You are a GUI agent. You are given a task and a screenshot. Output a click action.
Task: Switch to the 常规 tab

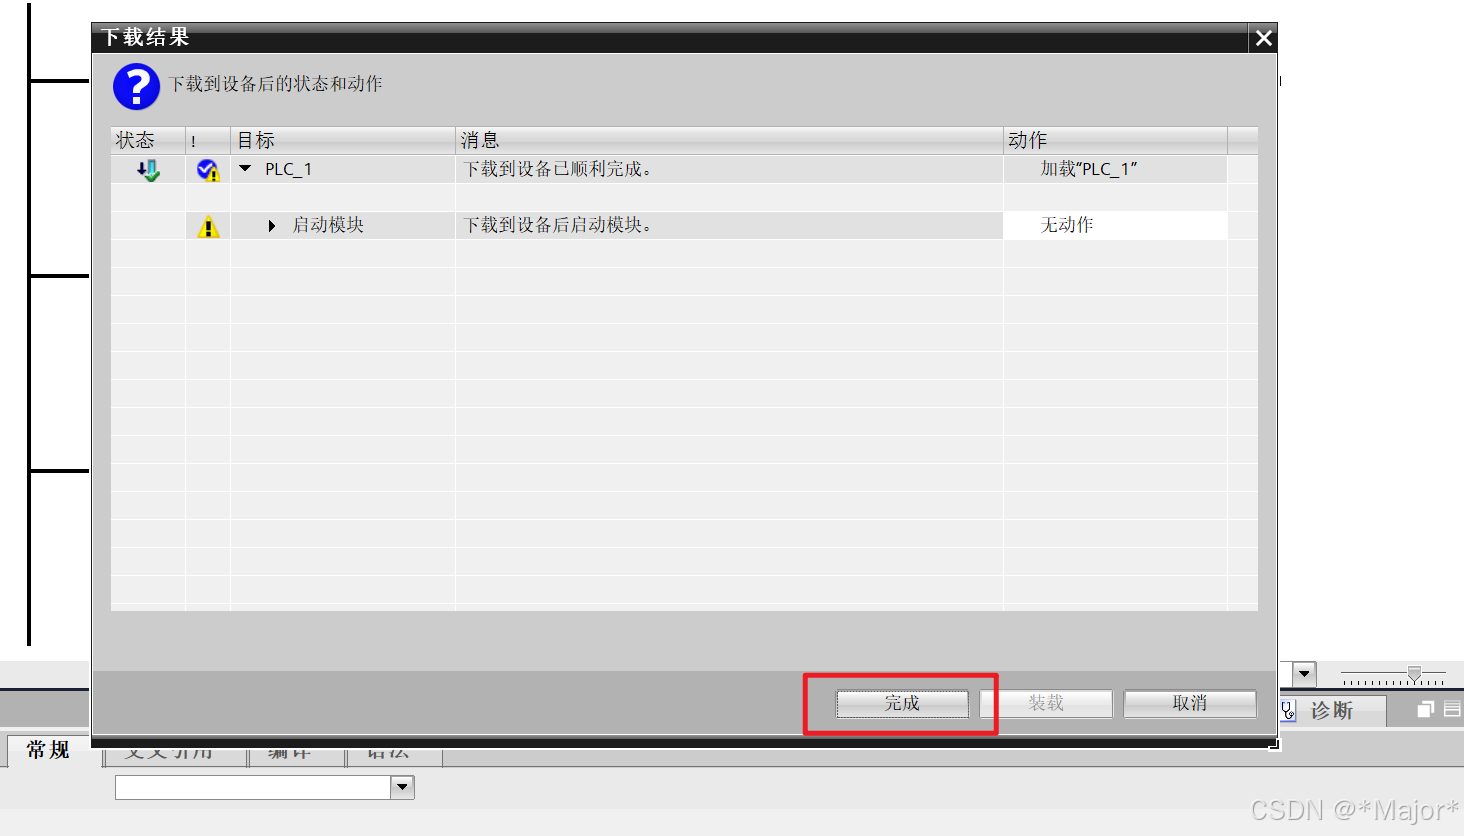point(46,751)
